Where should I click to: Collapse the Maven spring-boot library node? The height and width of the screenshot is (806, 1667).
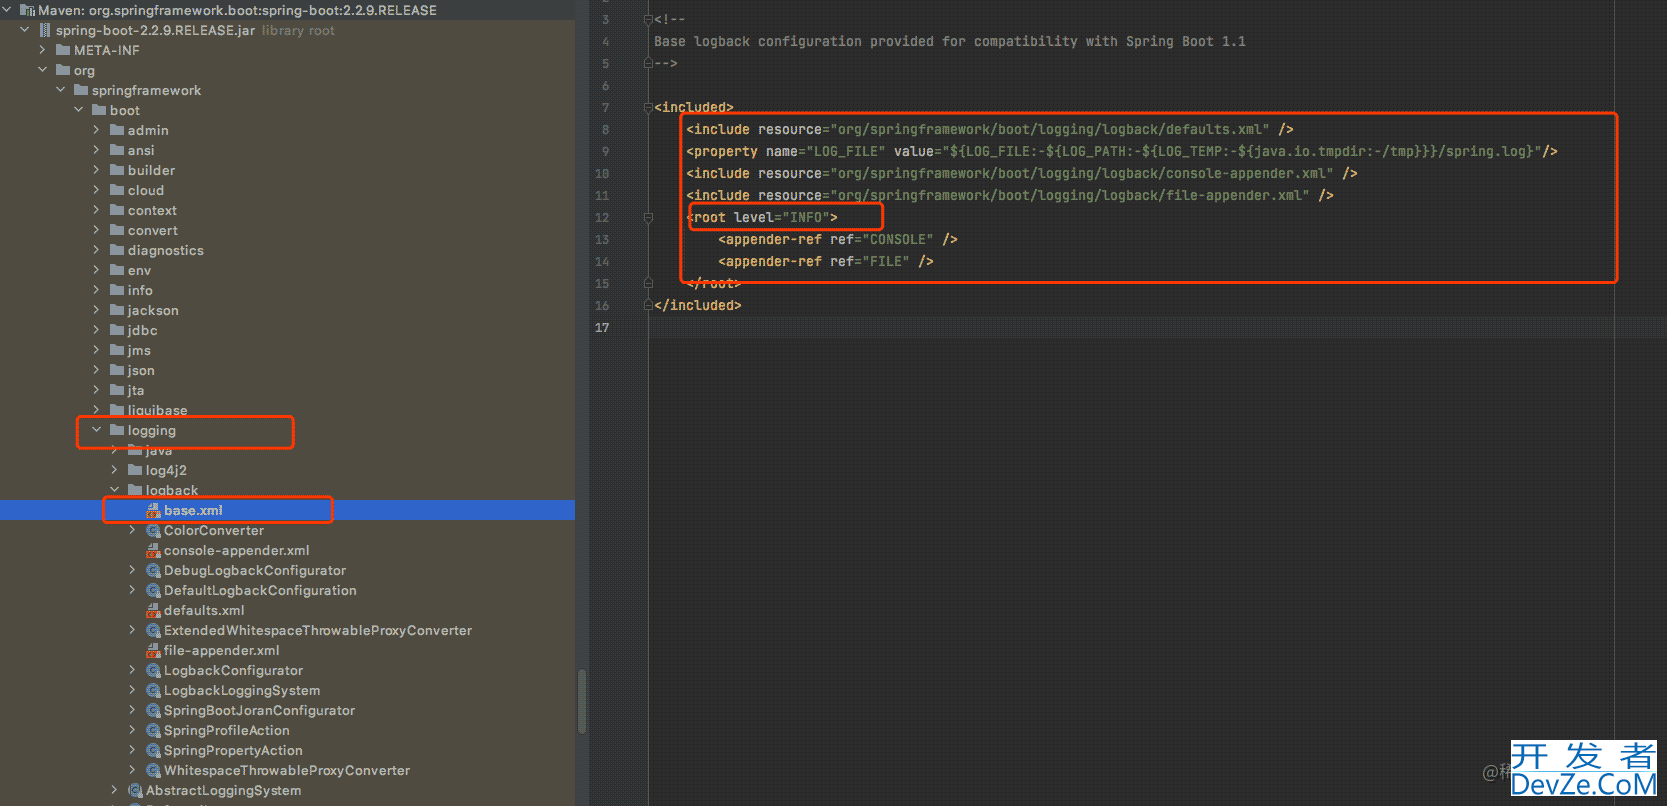pos(7,10)
